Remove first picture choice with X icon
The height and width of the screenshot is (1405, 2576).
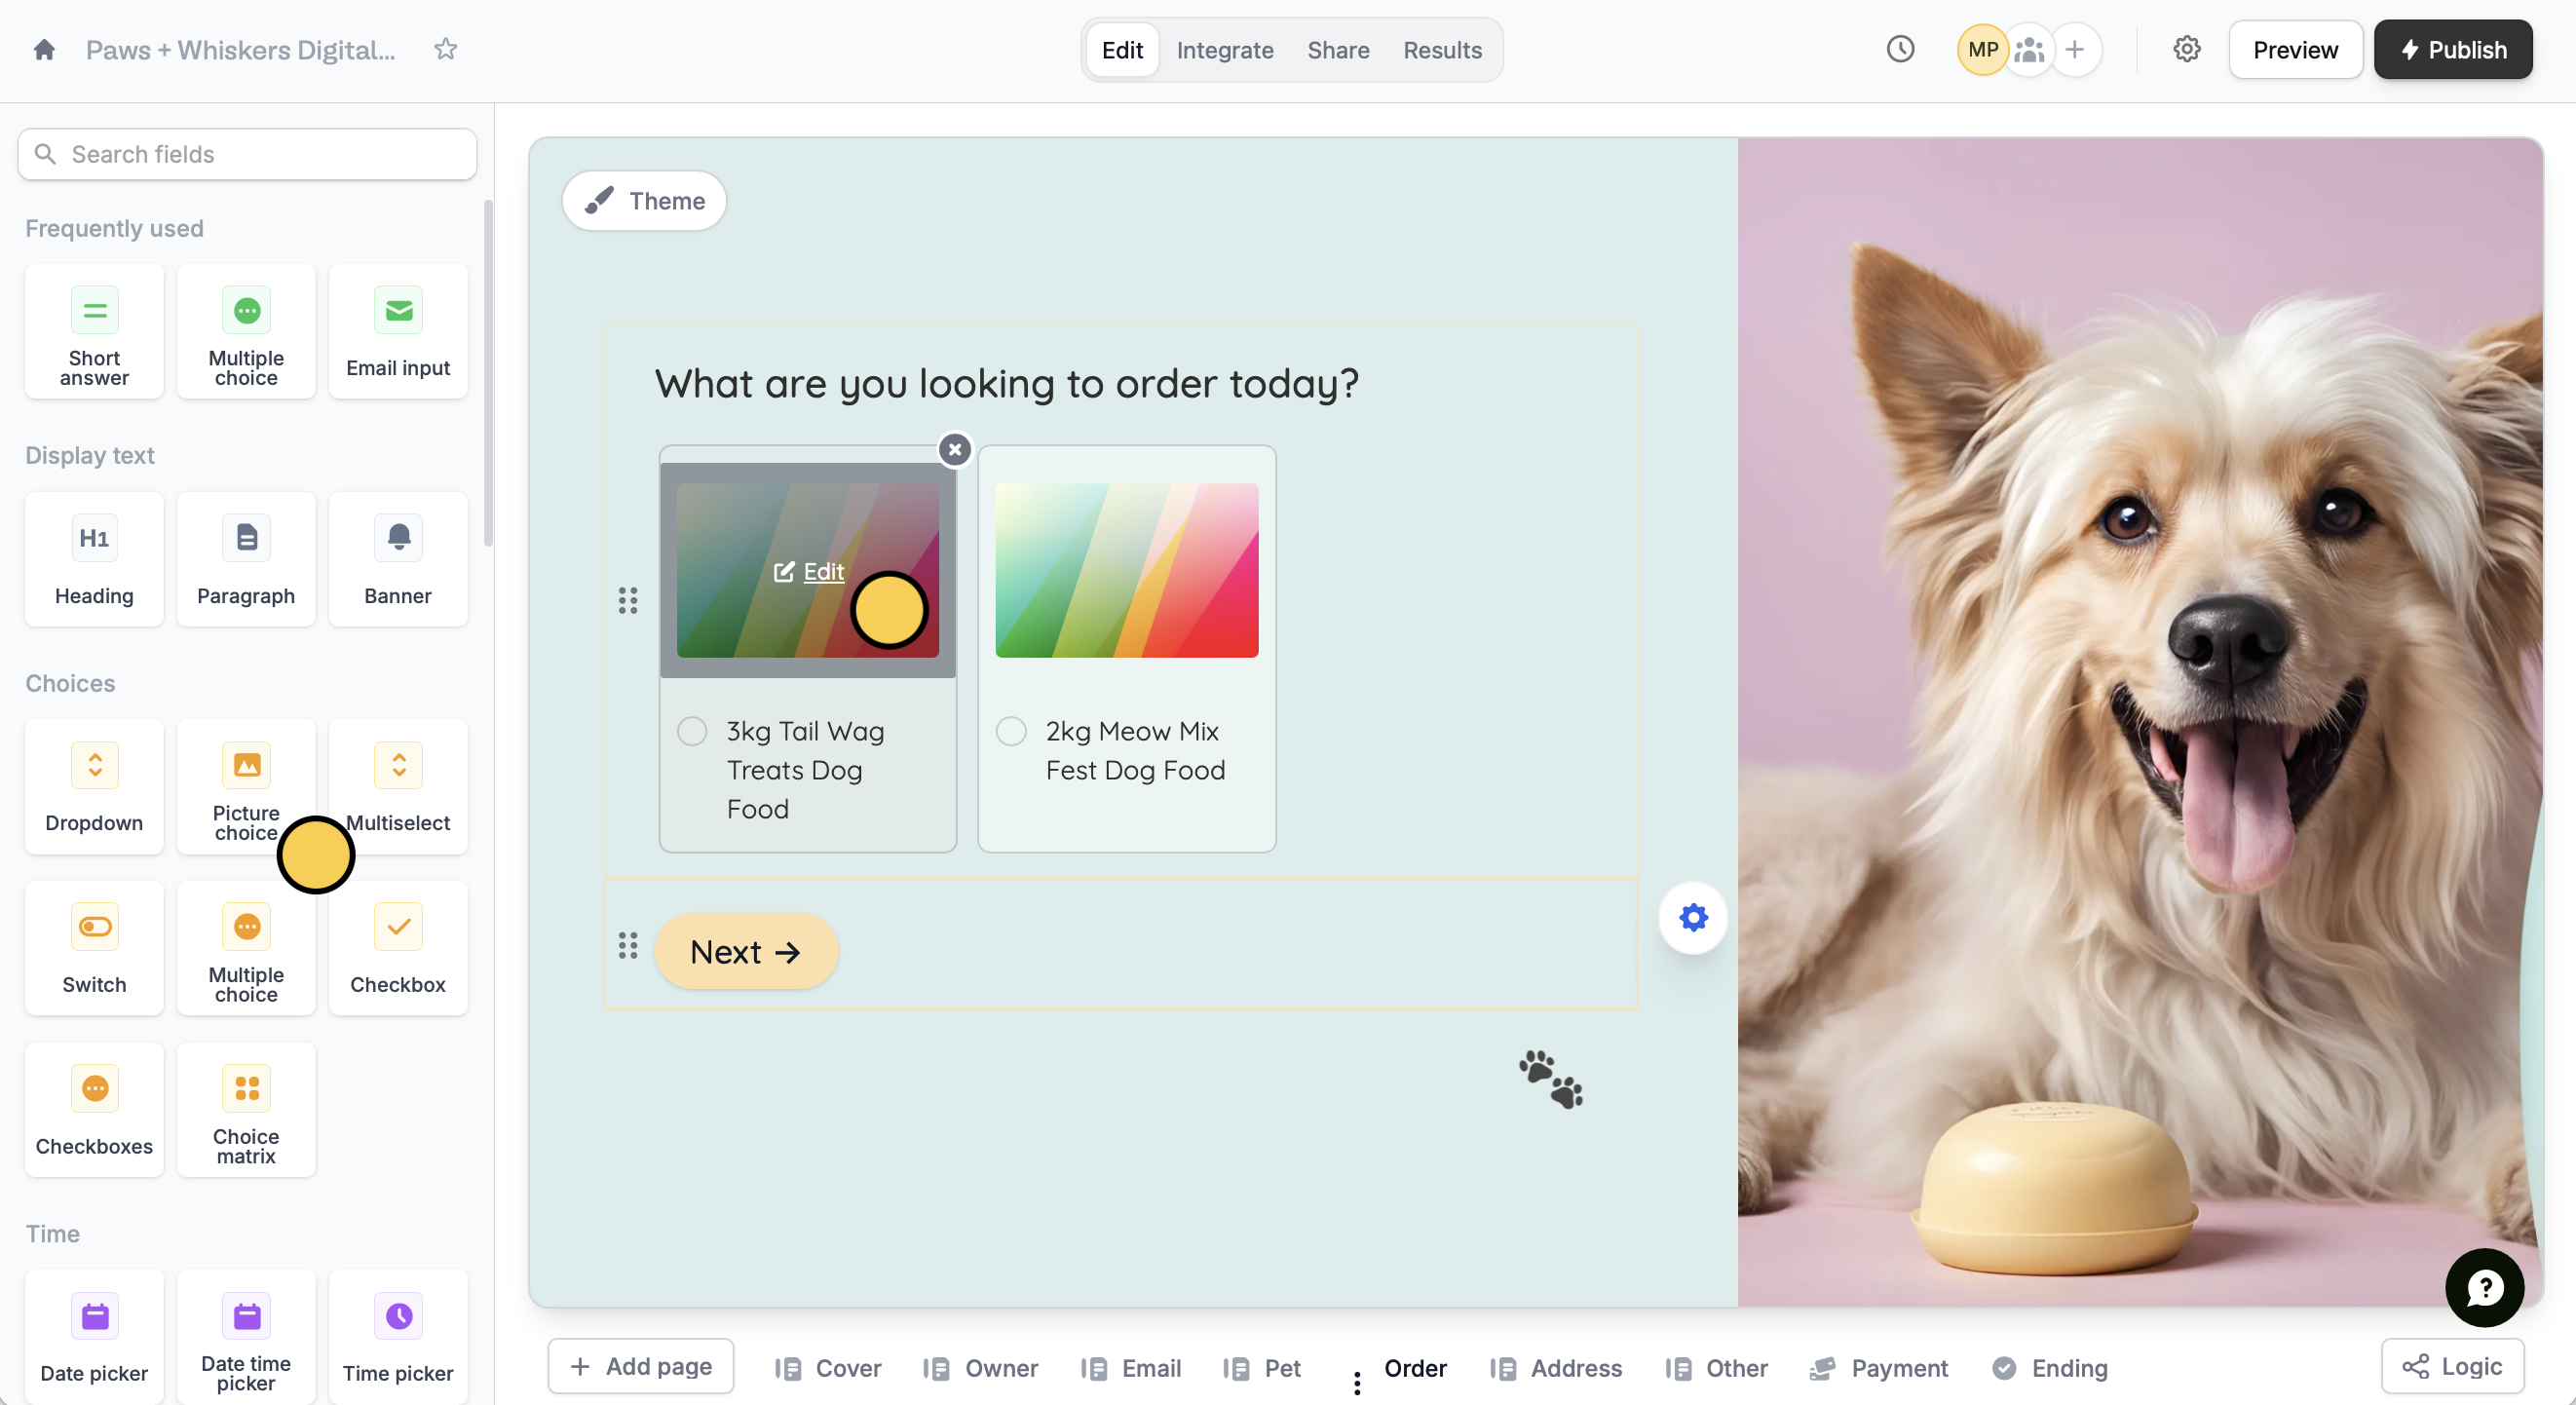pyautogui.click(x=954, y=450)
